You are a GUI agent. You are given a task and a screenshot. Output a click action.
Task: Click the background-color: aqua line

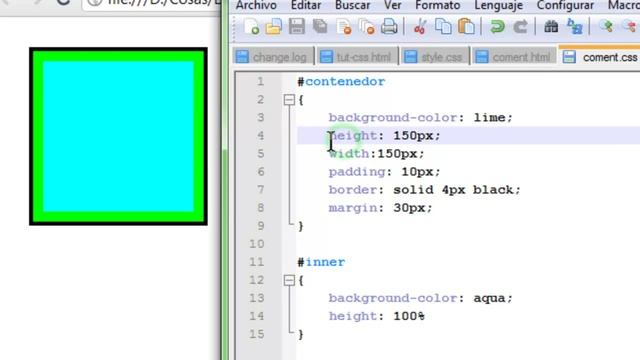420,298
